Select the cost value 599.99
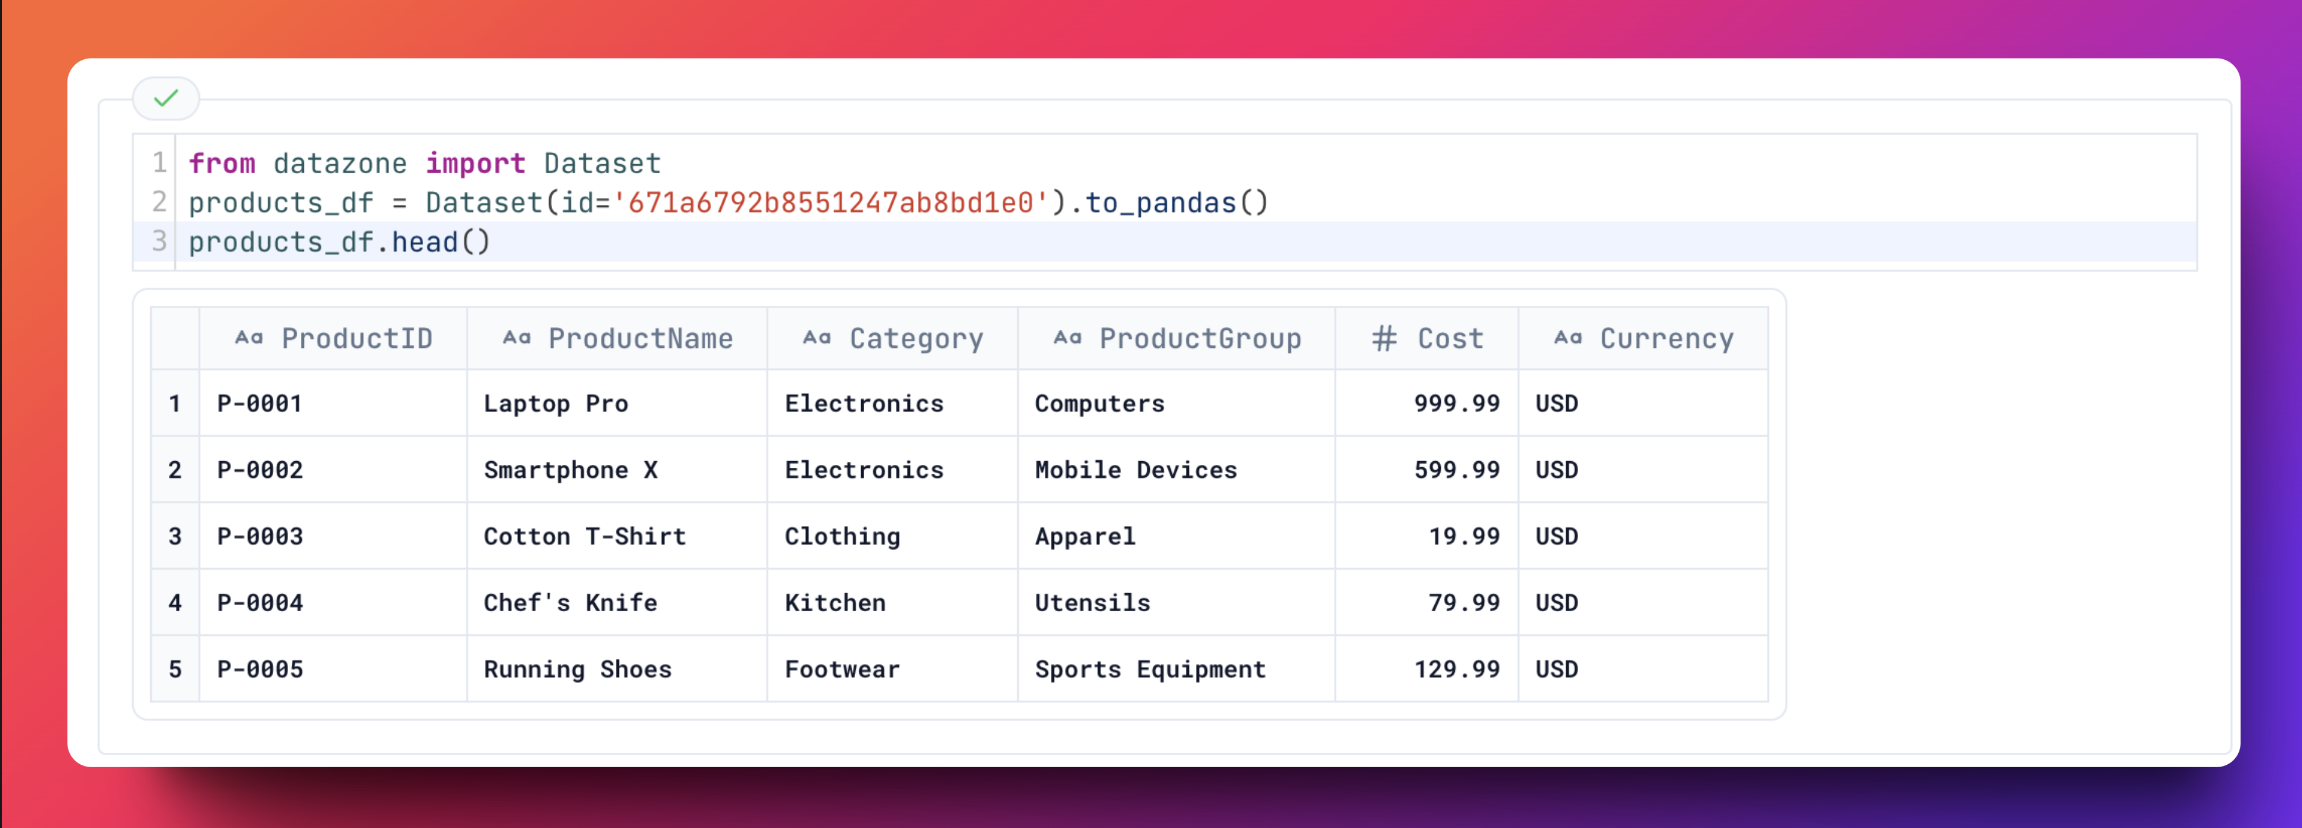This screenshot has width=2302, height=828. (x=1427, y=469)
